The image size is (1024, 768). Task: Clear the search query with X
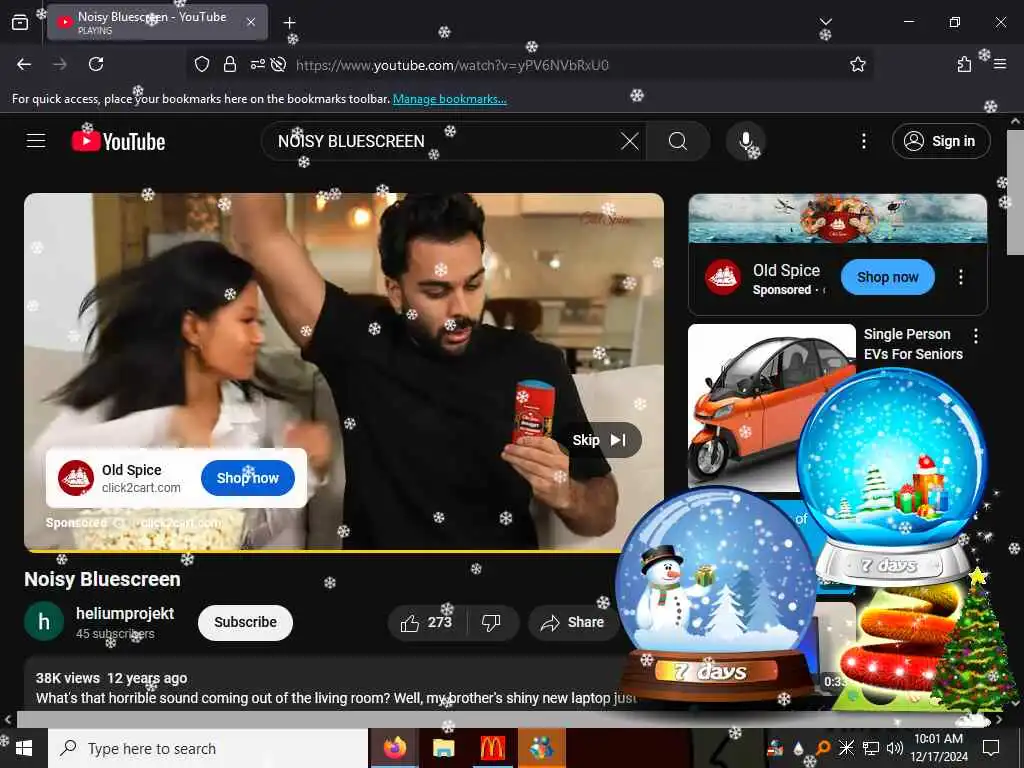[630, 141]
